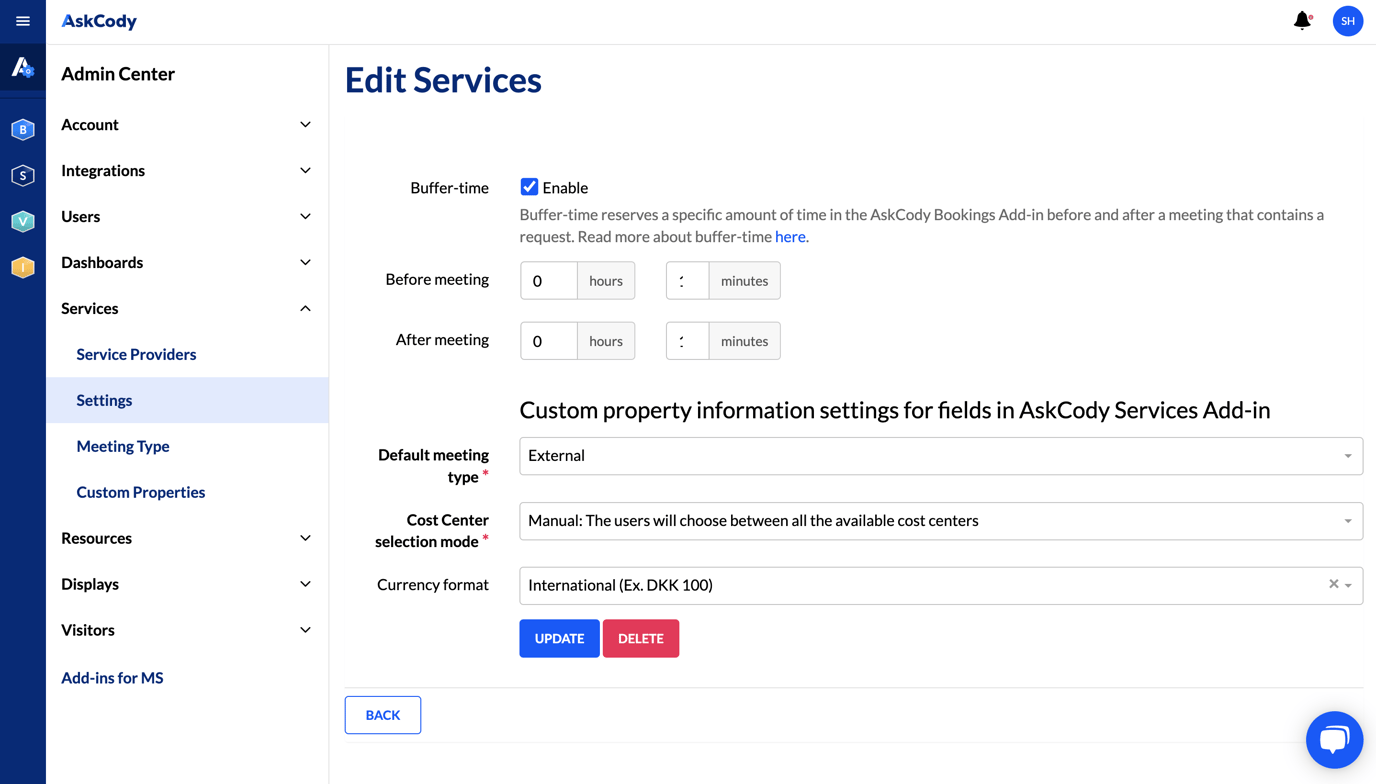Open the Default meeting type dropdown

coord(940,456)
